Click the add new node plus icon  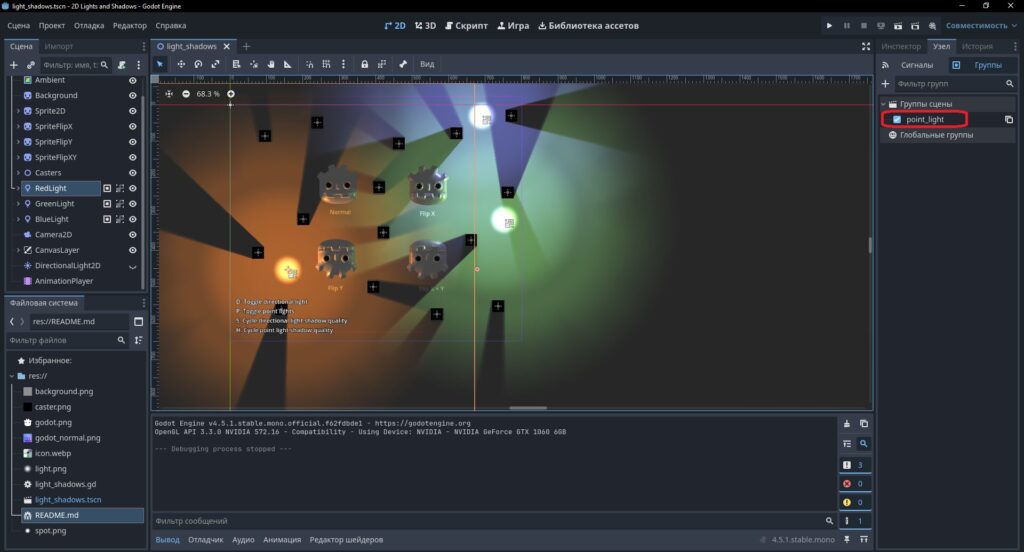coord(13,65)
